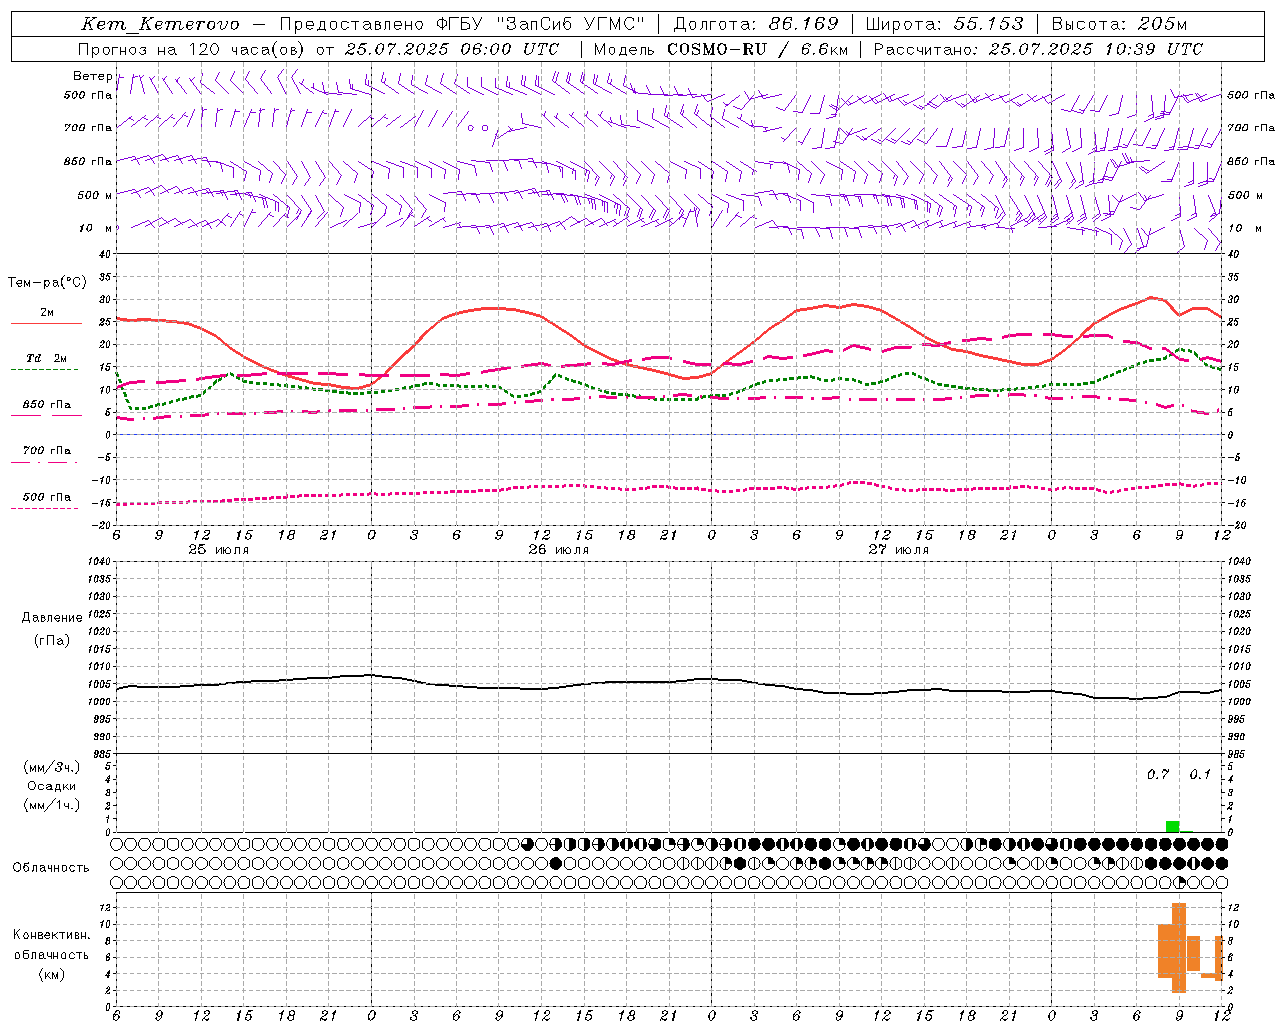Click the dotted pink line sample under 500 гПа legend
The image size is (1280, 1024).
45,508
